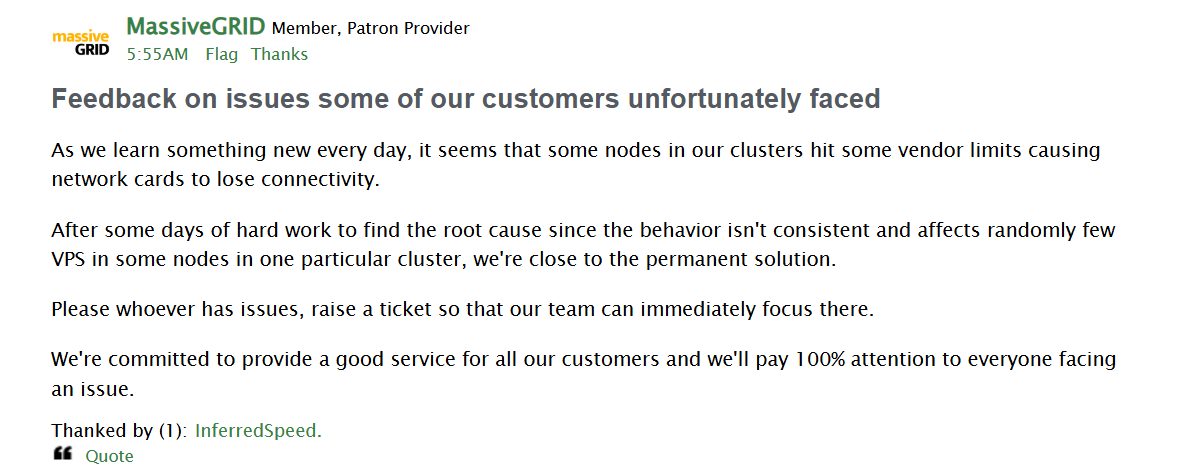Image resolution: width=1187 pixels, height=475 pixels.
Task: Open the MassiveGRID avatar logo
Action: click(80, 43)
